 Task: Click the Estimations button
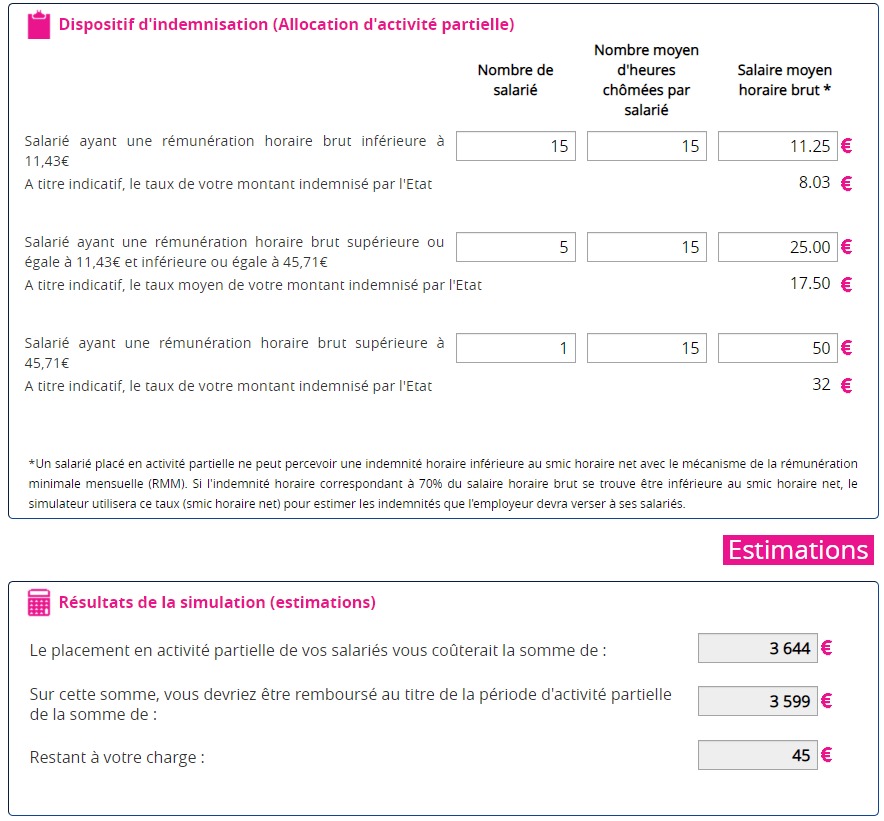click(x=798, y=550)
